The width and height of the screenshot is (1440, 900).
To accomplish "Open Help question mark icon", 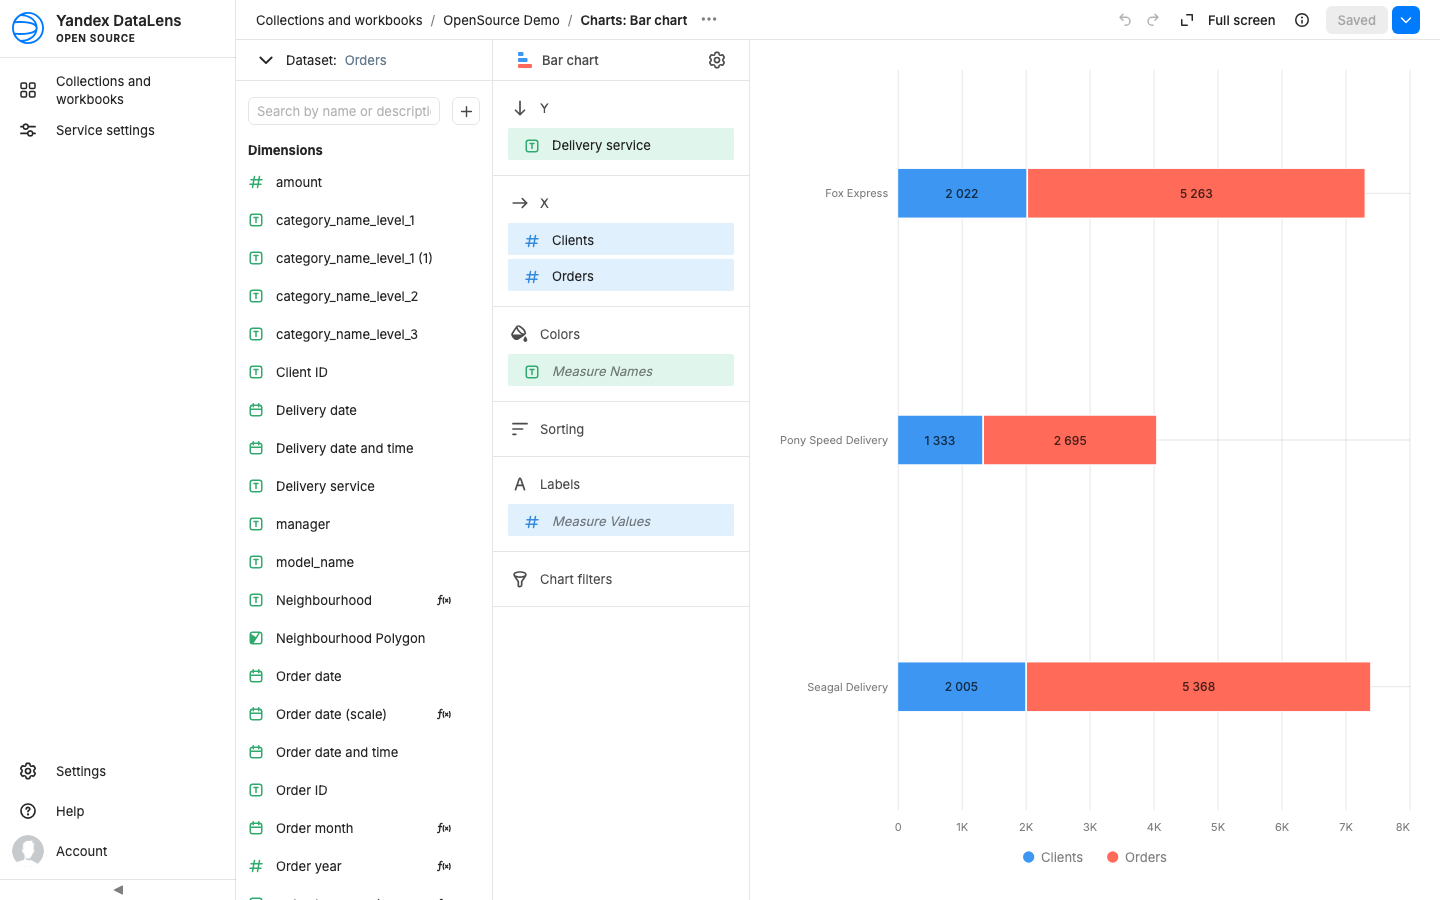I will click(x=28, y=811).
